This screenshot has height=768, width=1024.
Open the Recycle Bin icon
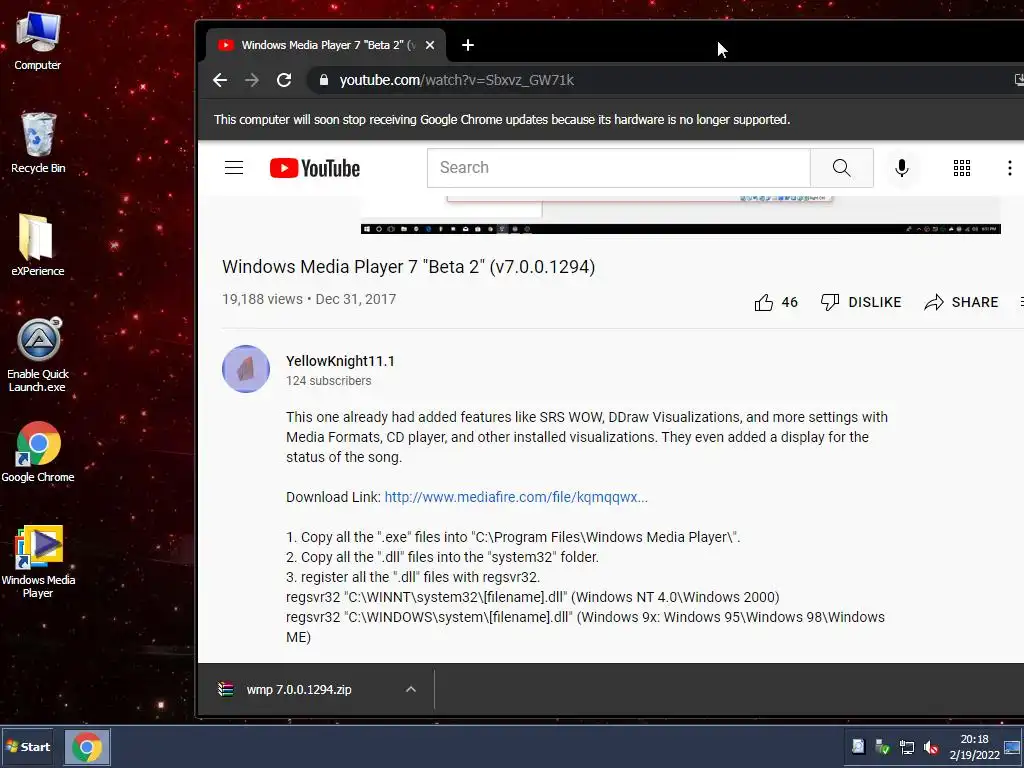point(38,142)
